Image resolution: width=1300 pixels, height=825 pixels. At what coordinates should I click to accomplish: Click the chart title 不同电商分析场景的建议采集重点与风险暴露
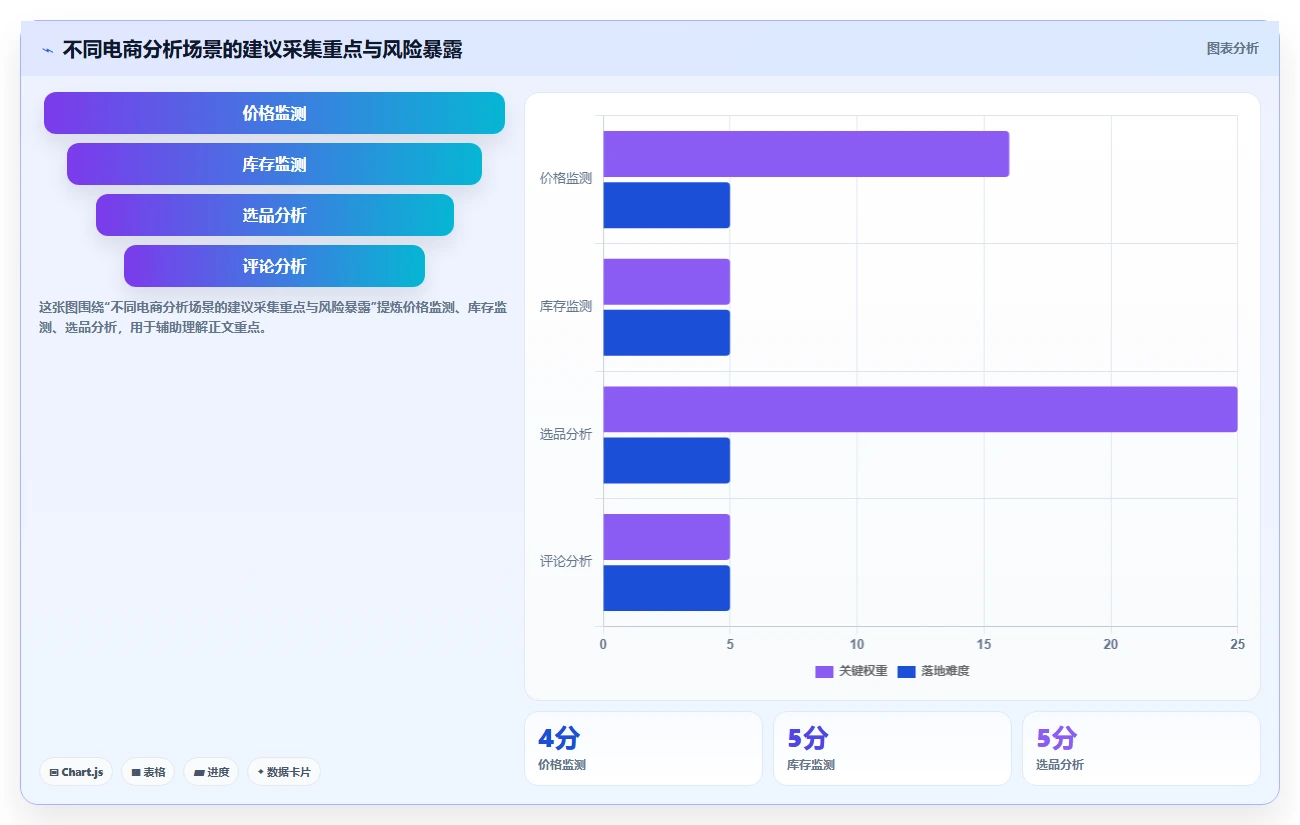click(262, 50)
